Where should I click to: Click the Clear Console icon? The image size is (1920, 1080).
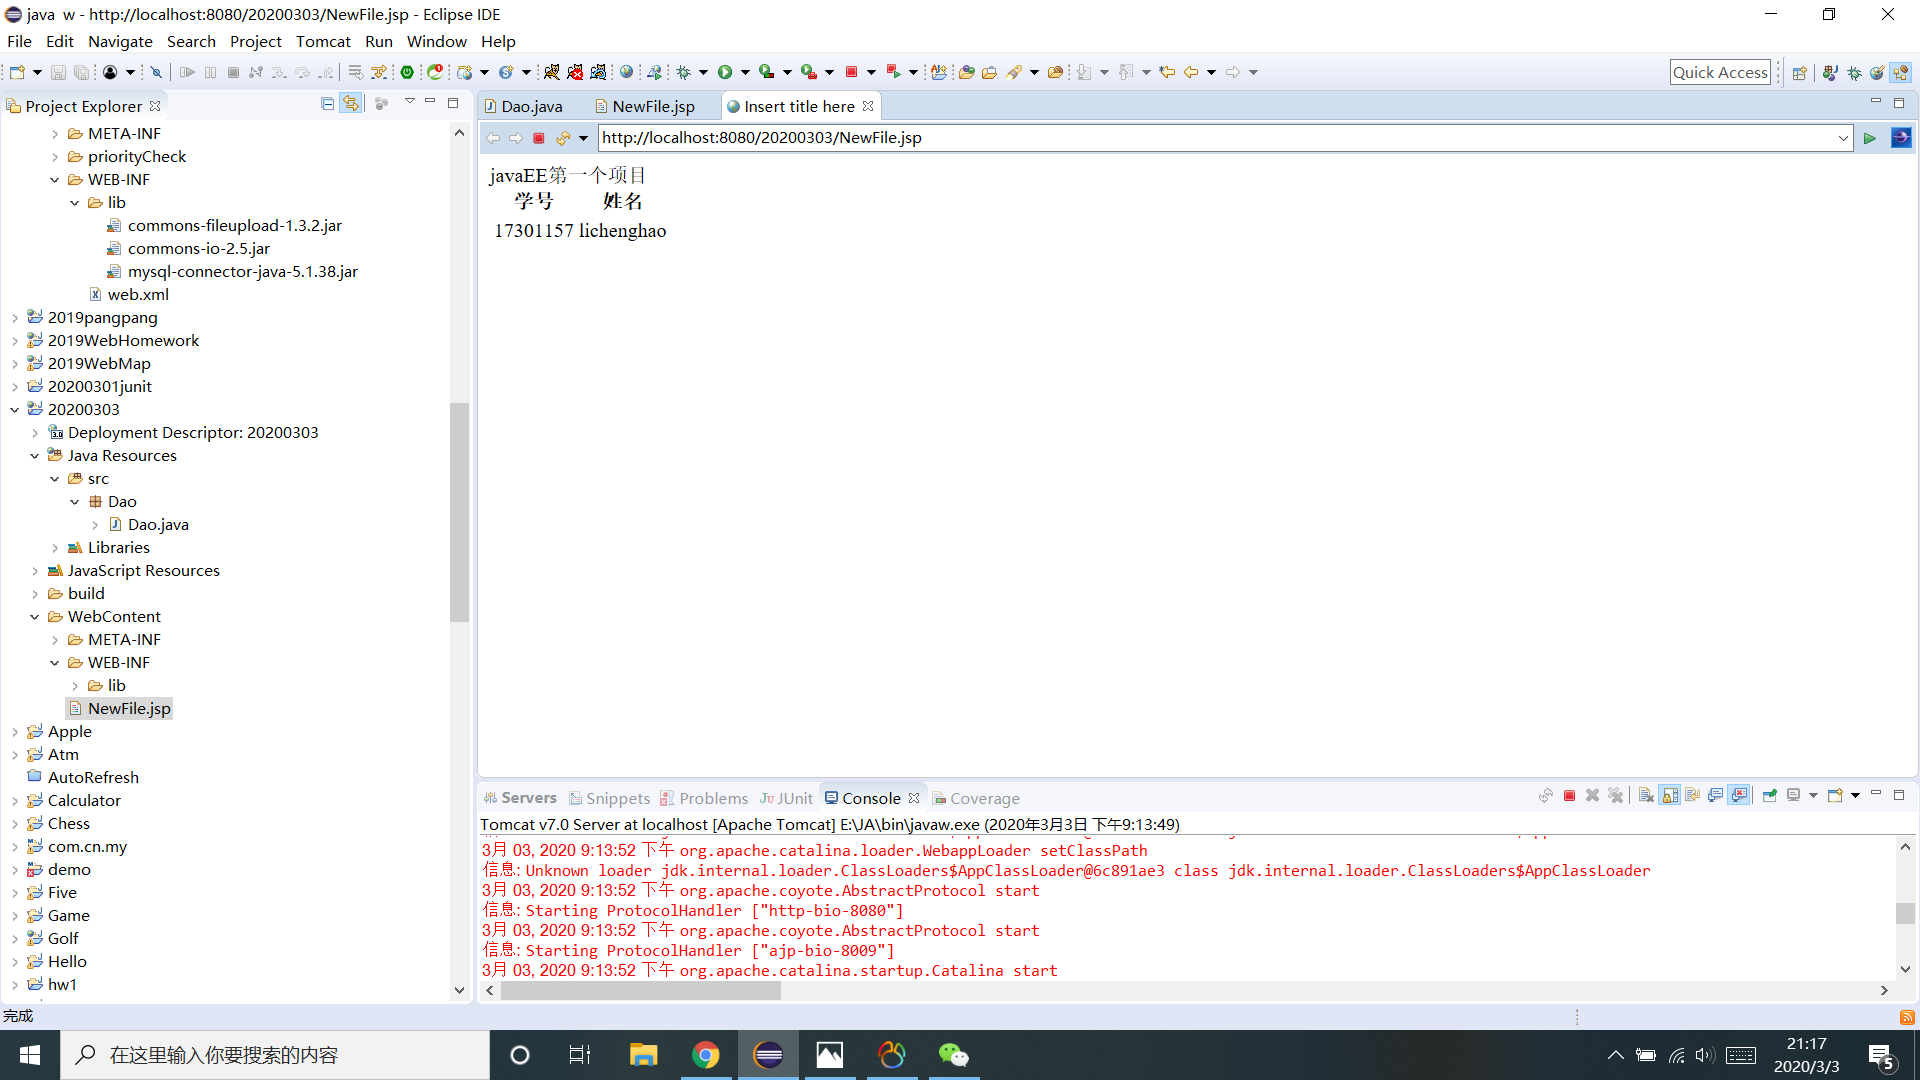click(1646, 796)
